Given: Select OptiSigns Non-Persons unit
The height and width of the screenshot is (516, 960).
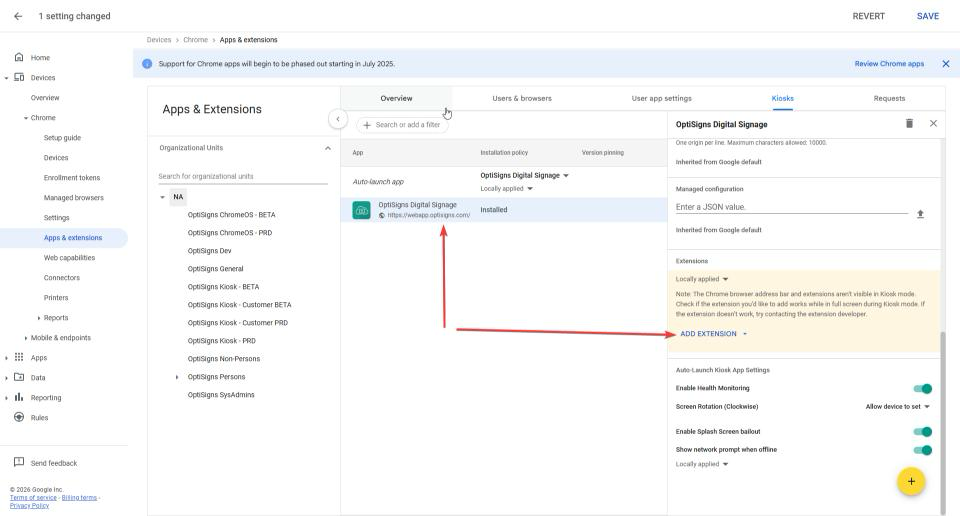Looking at the screenshot, I should 223,359.
